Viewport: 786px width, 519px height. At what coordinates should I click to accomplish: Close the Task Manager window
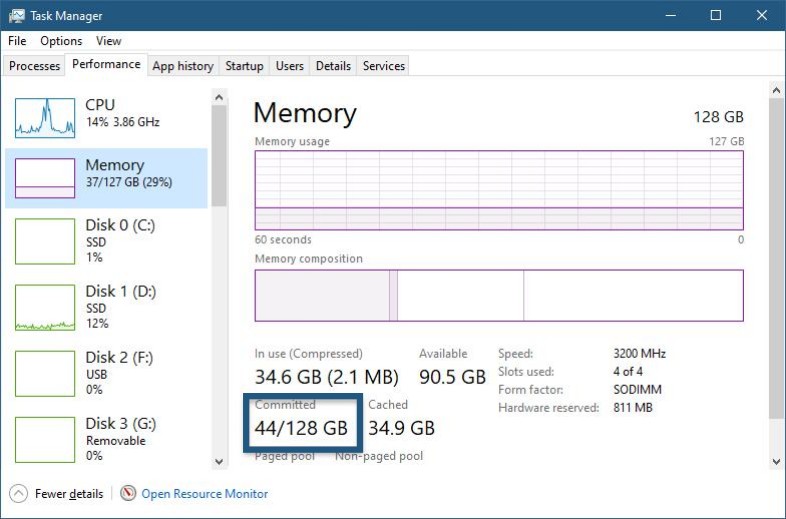click(x=762, y=16)
